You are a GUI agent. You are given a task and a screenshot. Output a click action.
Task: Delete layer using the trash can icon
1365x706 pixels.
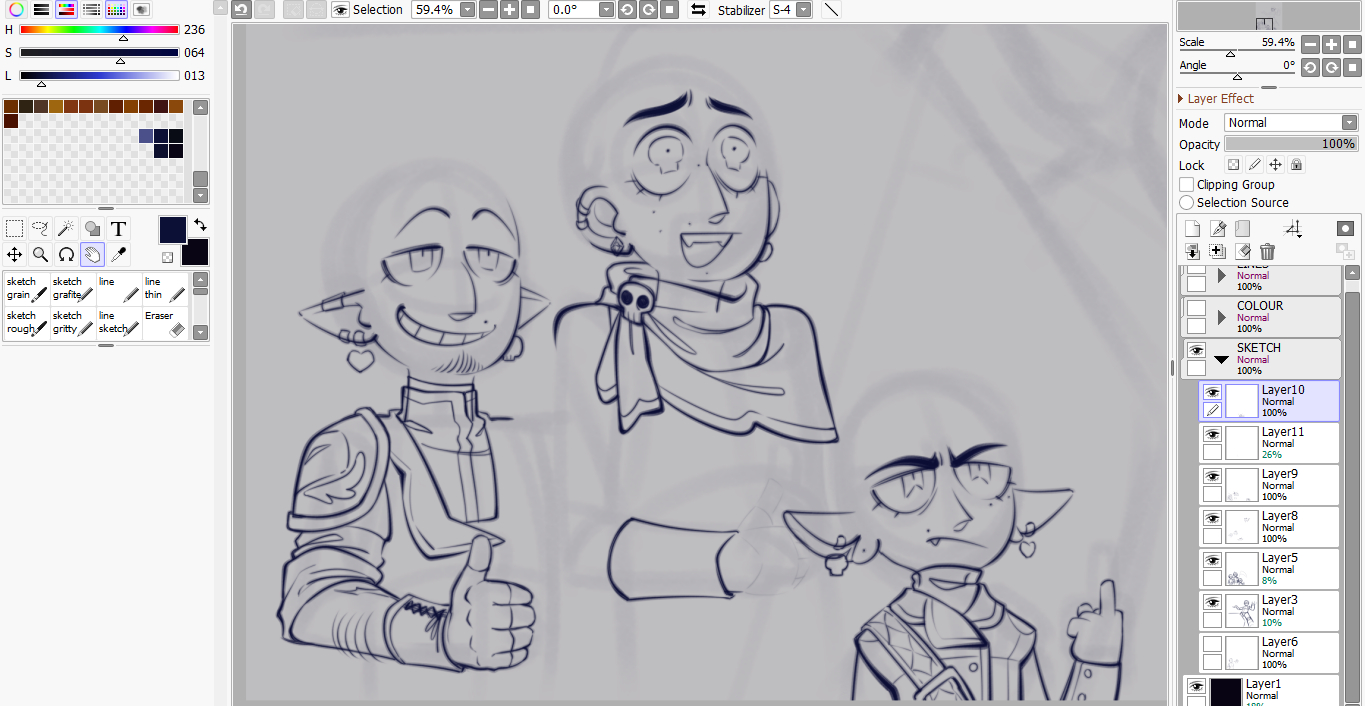(1267, 252)
